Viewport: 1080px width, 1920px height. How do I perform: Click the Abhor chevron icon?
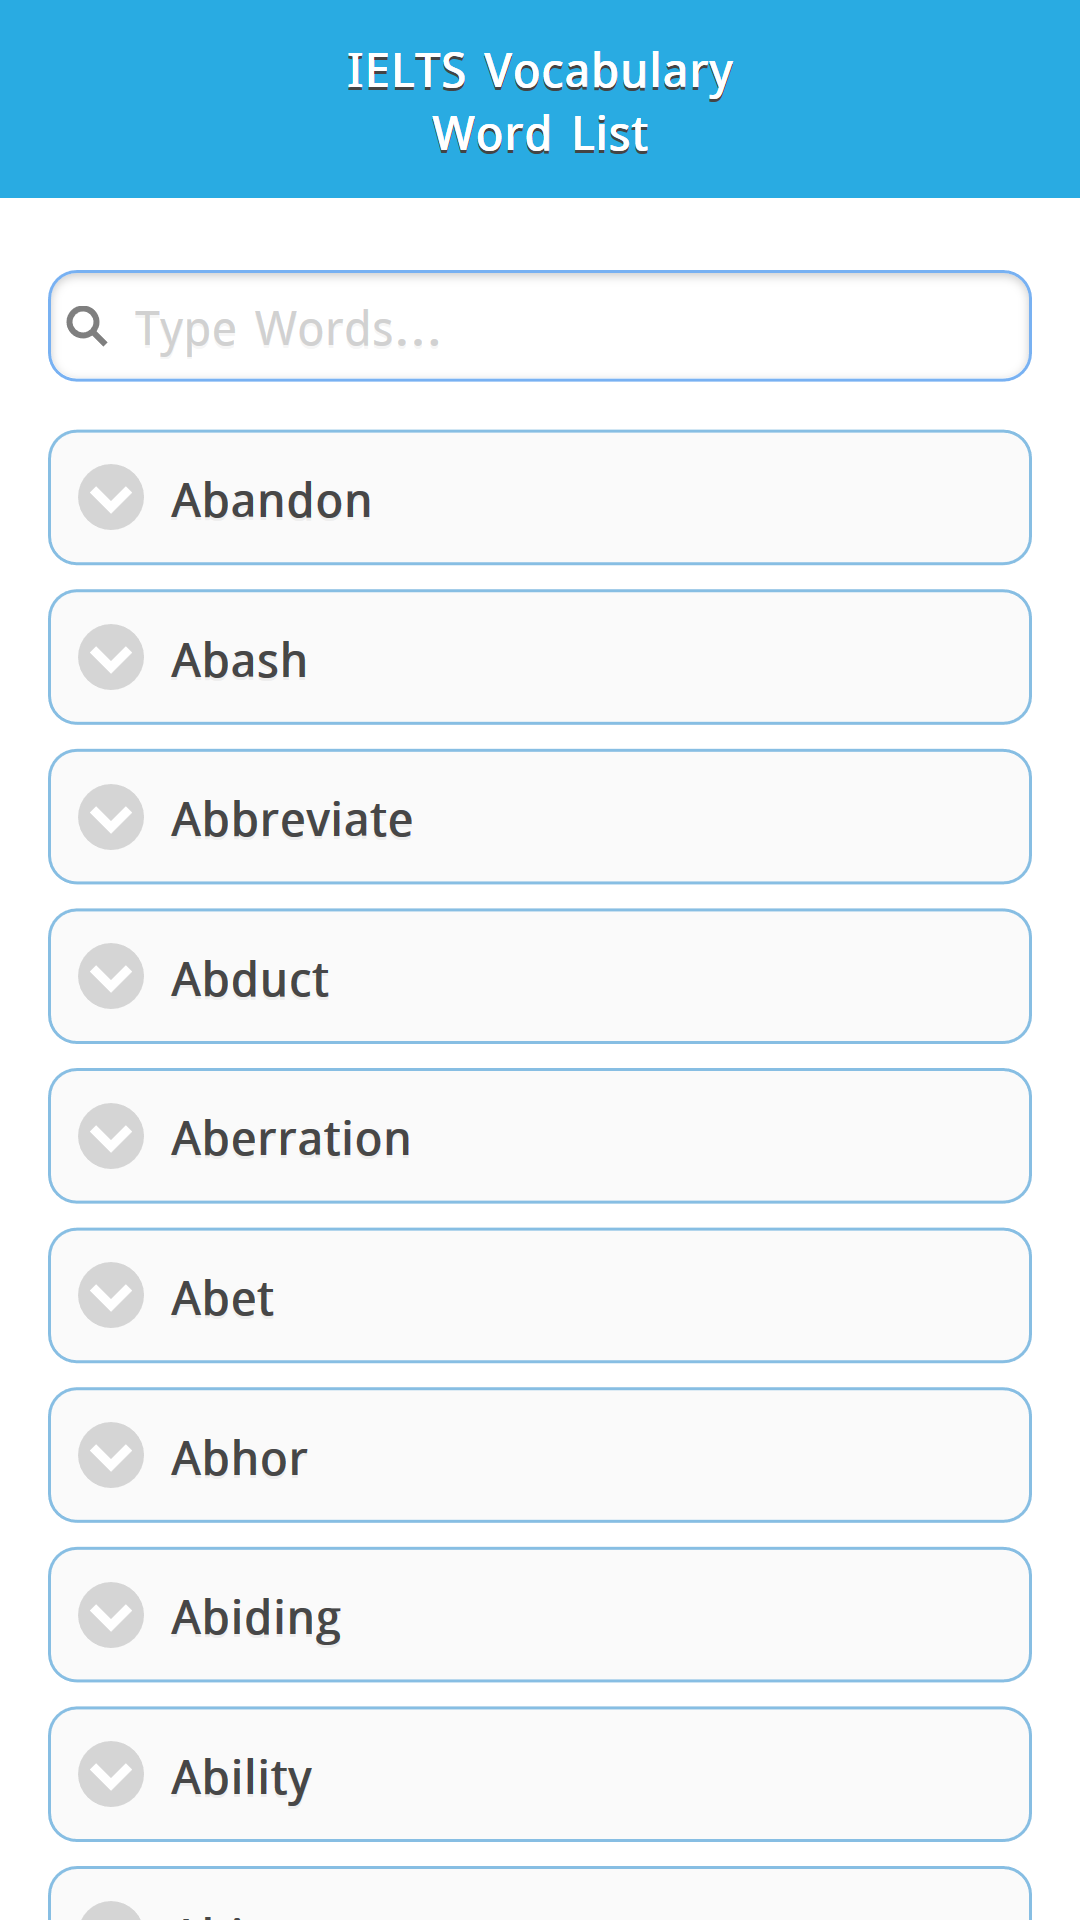111,1456
